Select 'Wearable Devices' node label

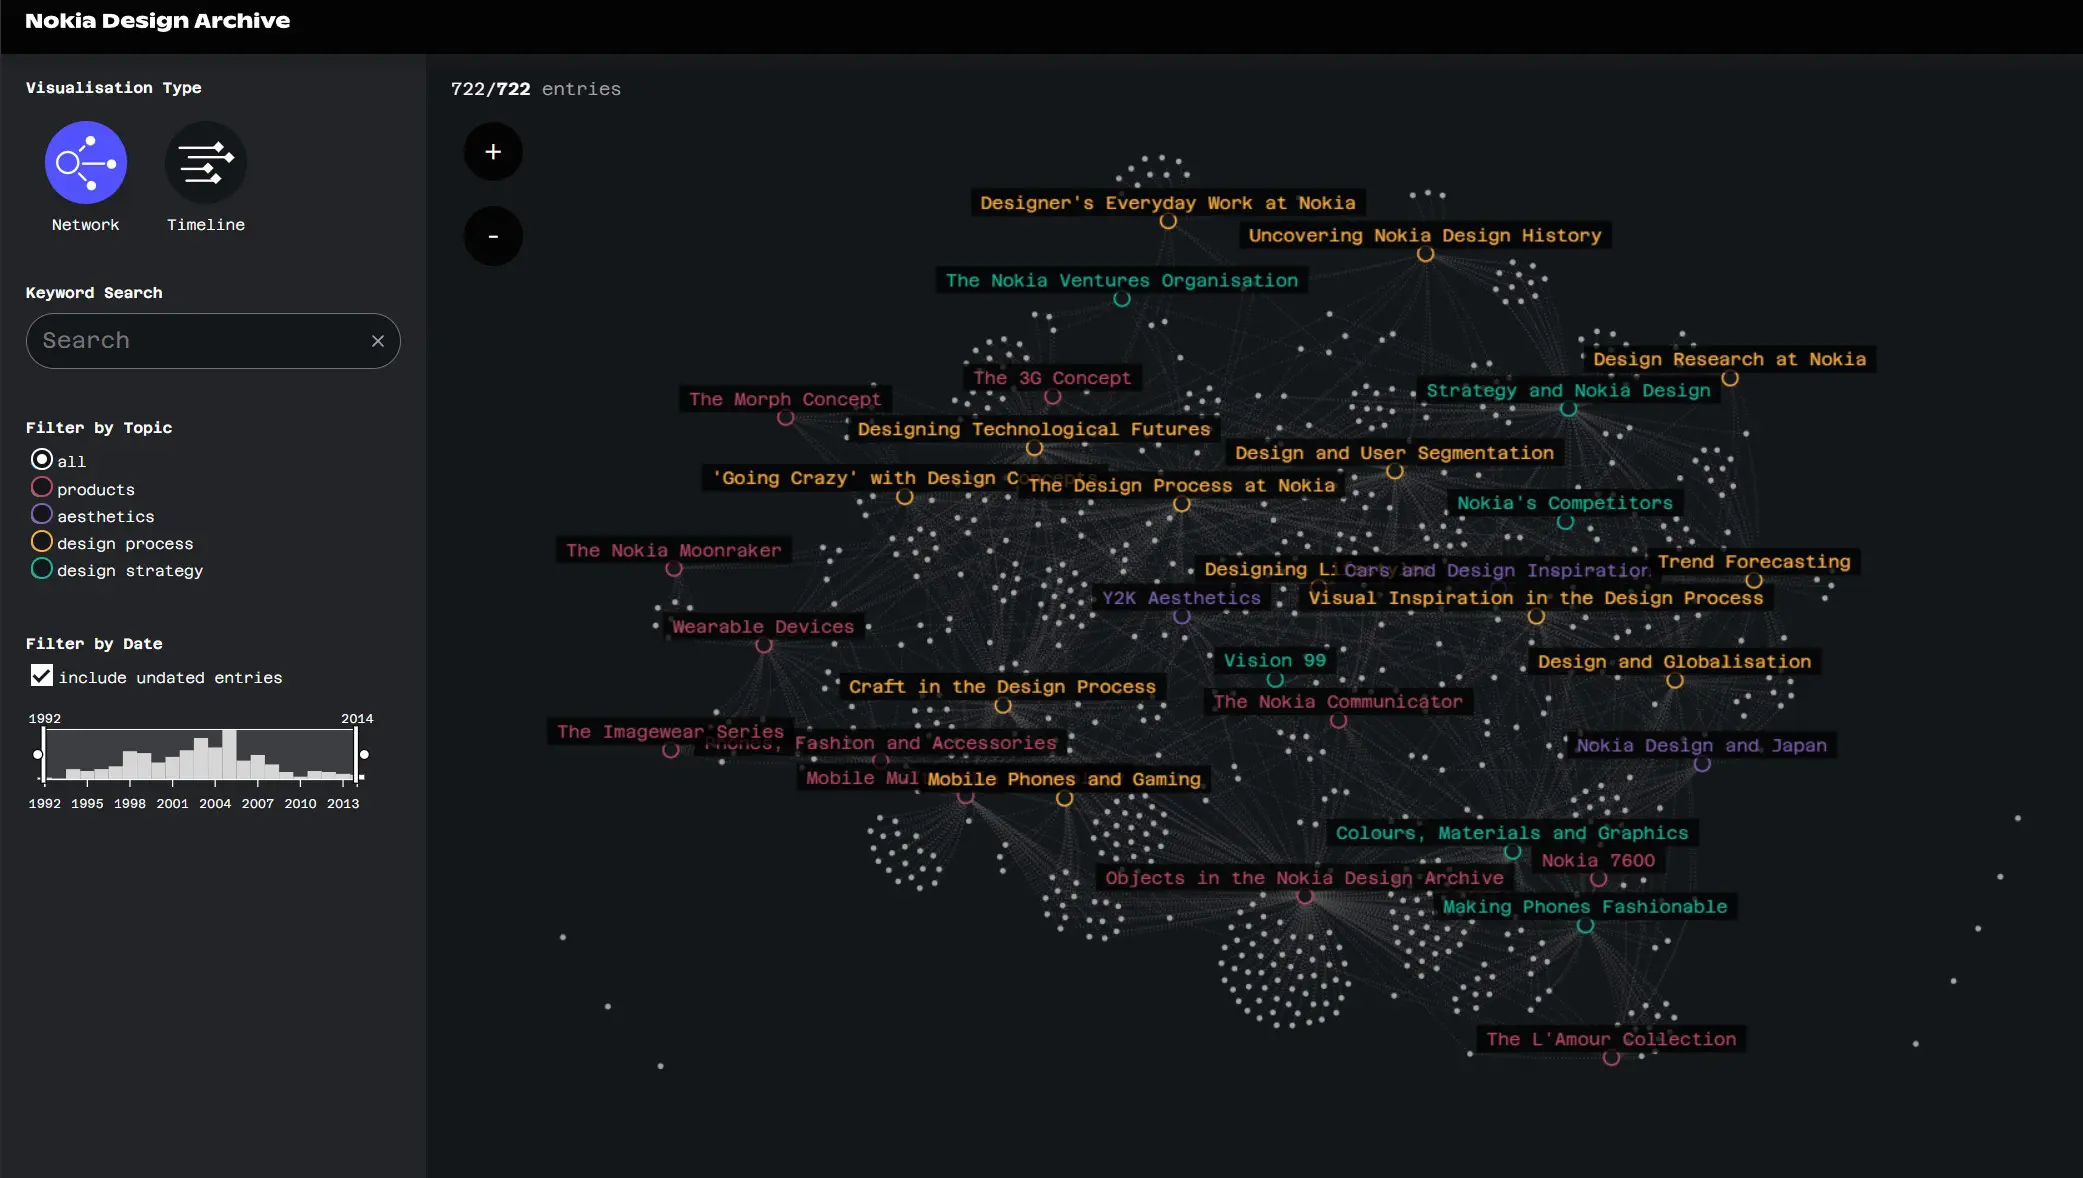763,627
